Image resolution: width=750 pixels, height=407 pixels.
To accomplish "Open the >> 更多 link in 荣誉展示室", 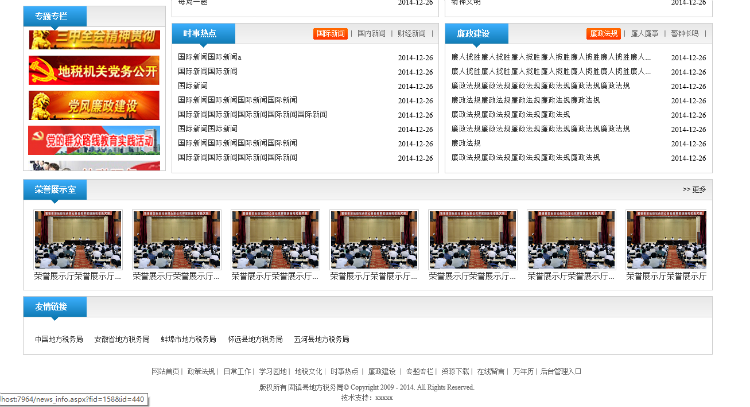I will tap(694, 189).
